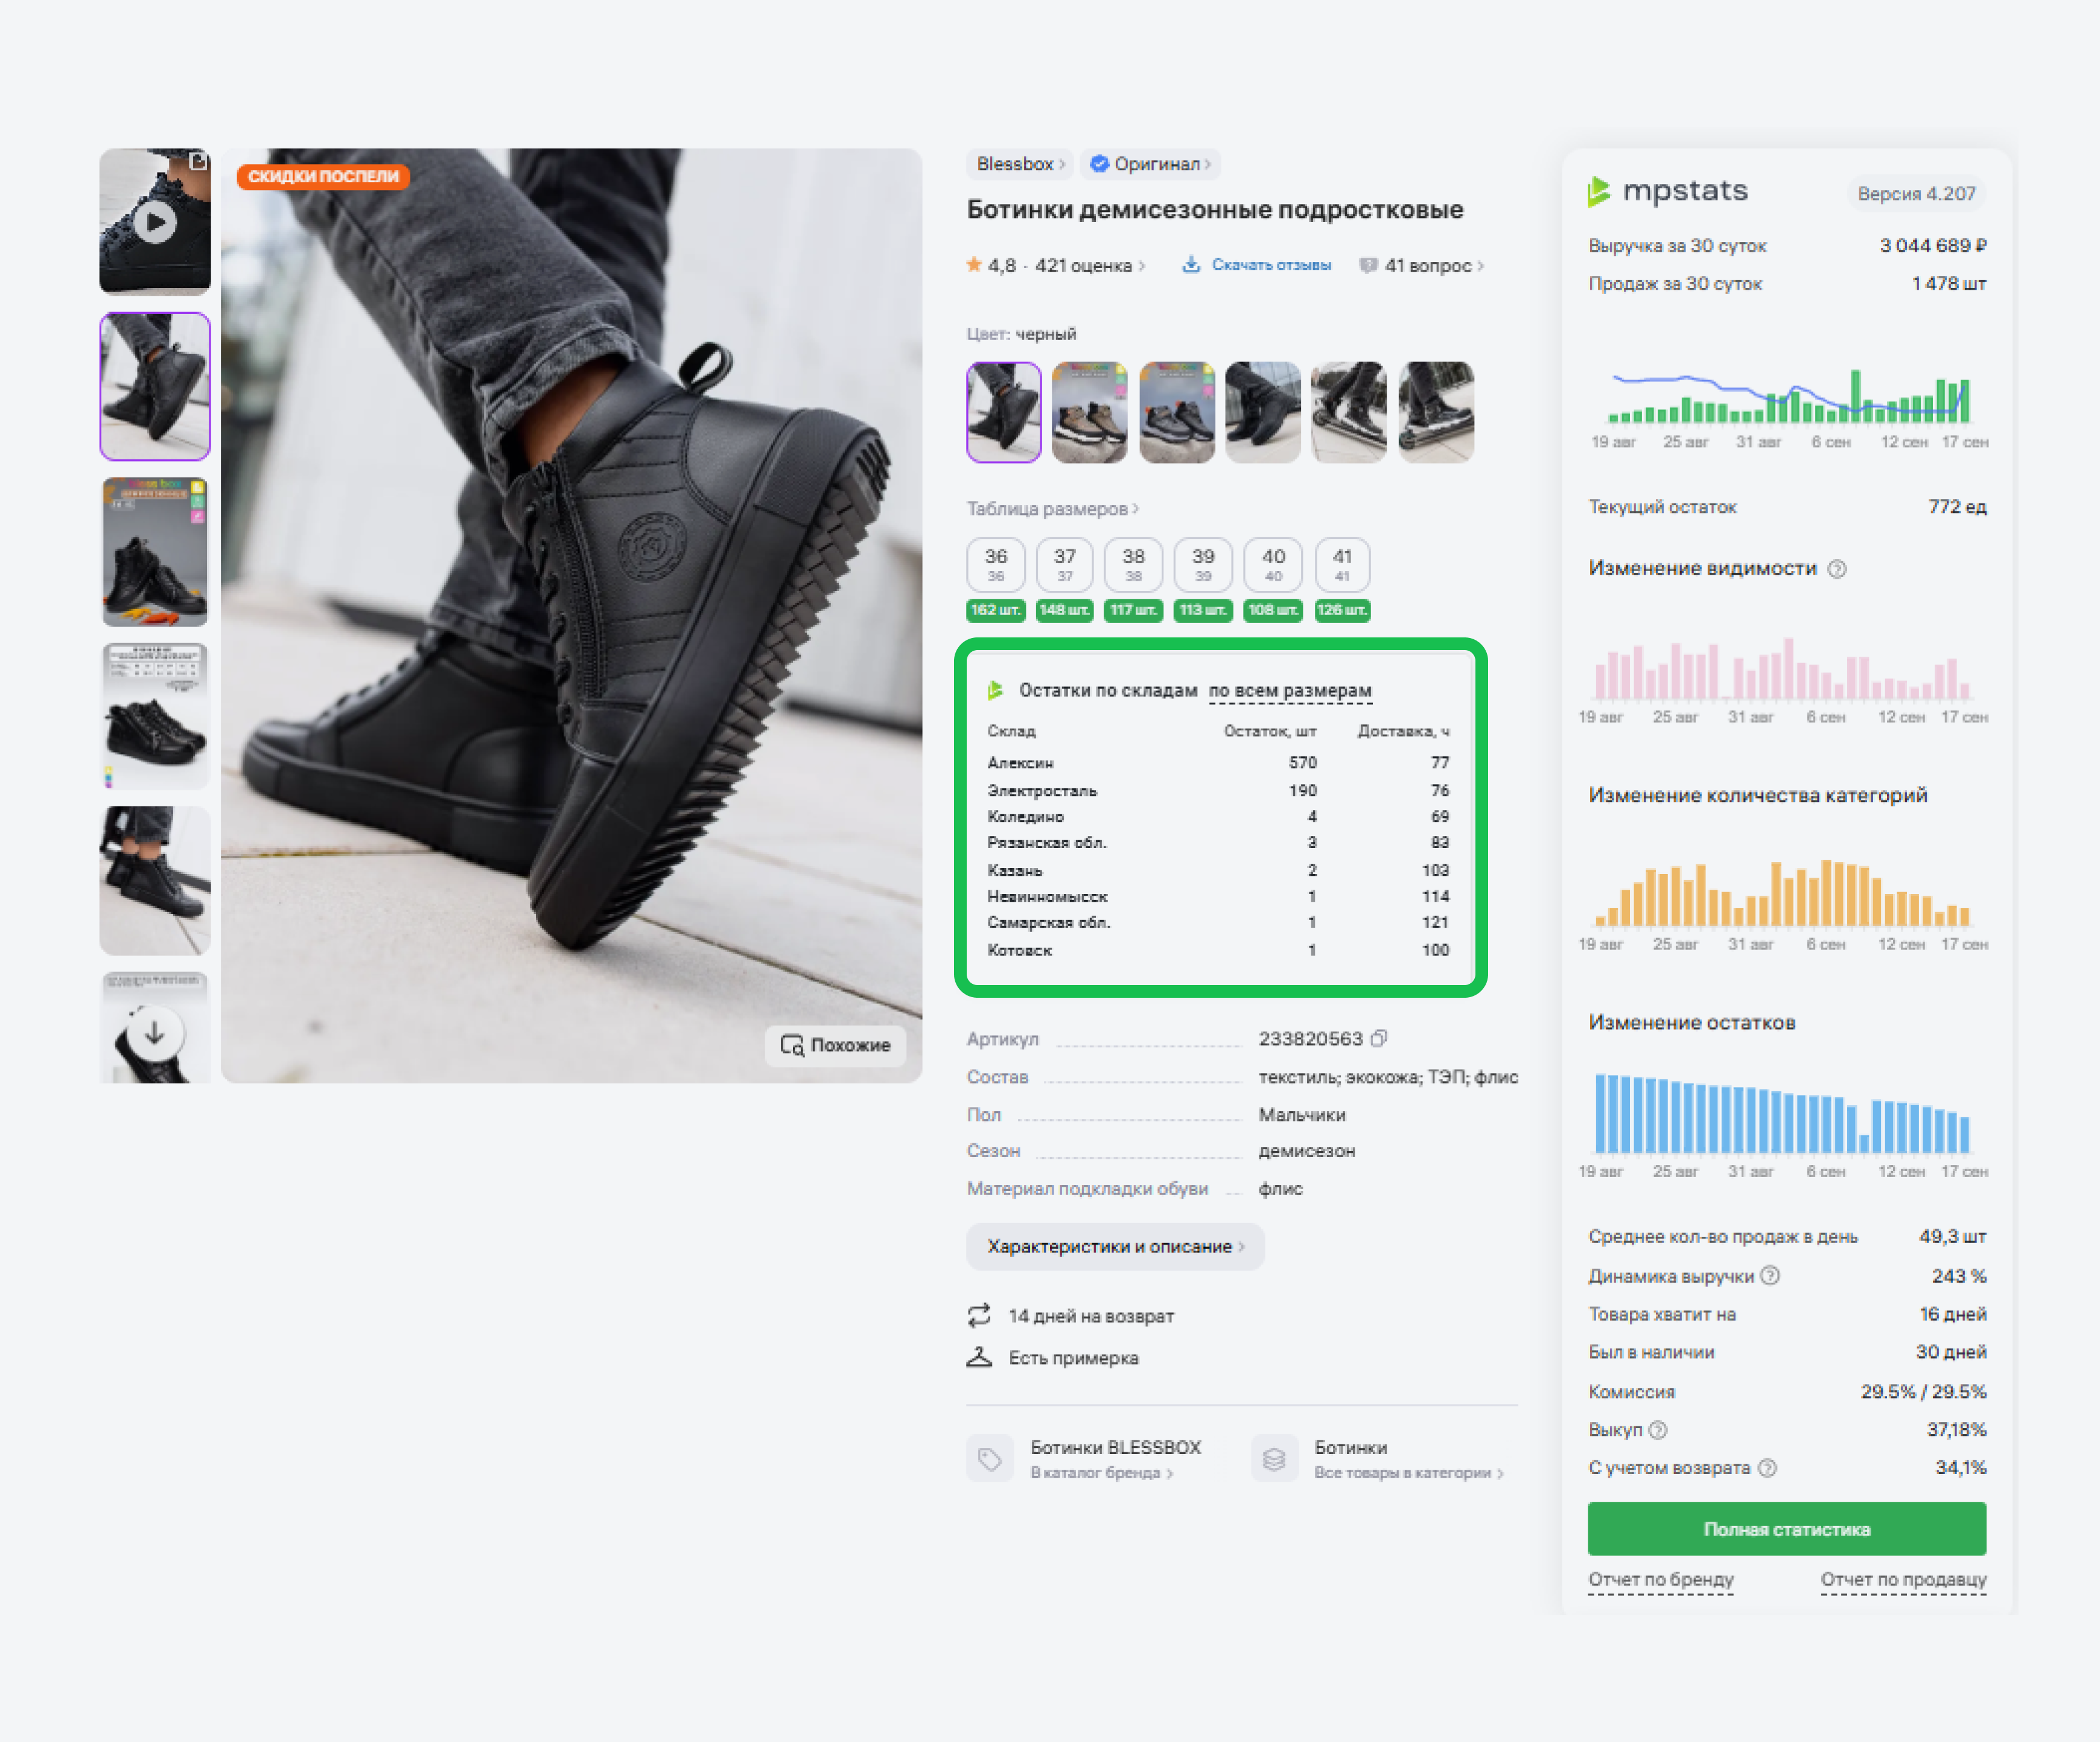Screen dimensions: 2100x1742
Task: Click the help icon next to С учетом возврата
Action: tap(1767, 1468)
